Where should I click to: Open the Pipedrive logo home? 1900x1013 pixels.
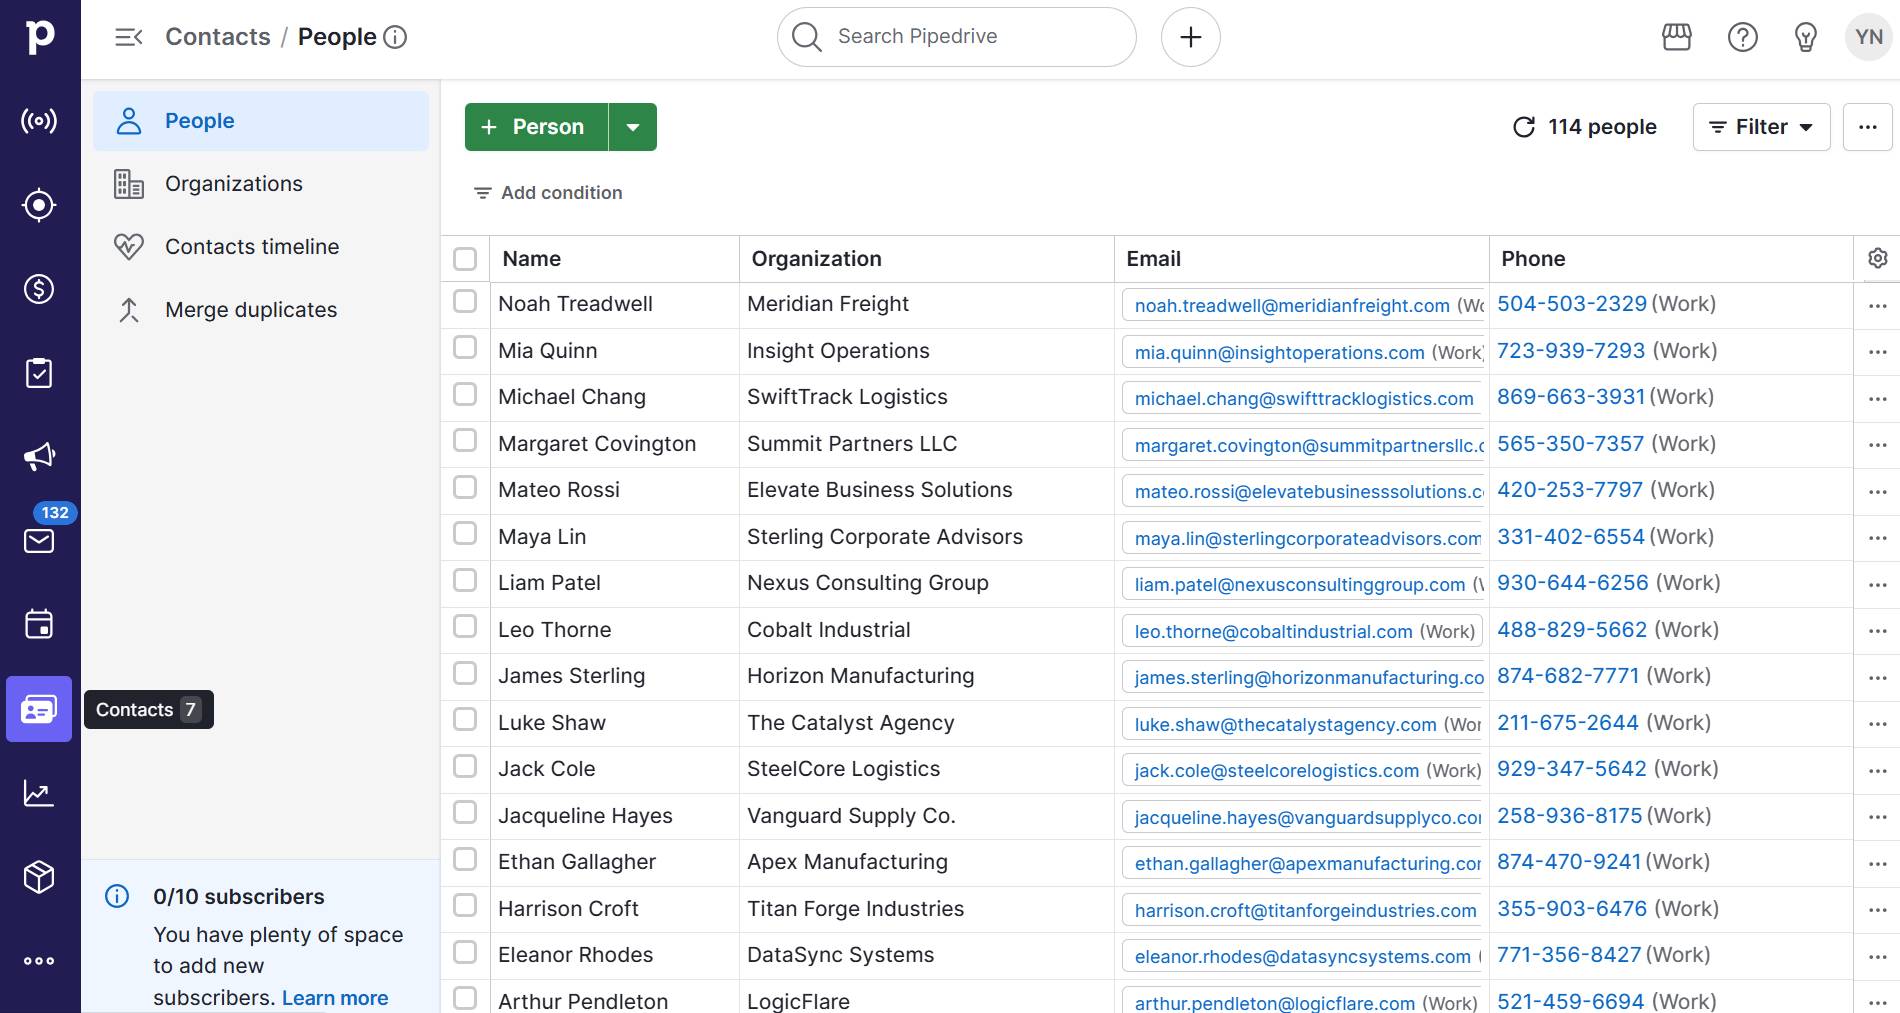click(40, 37)
